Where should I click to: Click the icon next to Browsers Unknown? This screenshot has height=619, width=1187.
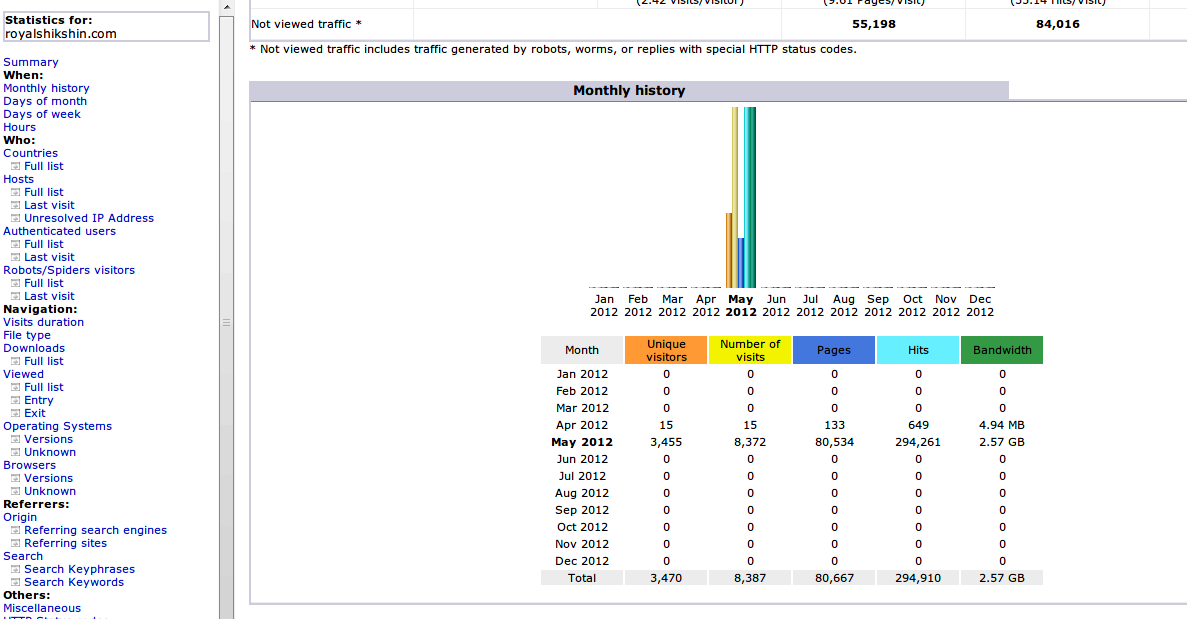(15, 491)
